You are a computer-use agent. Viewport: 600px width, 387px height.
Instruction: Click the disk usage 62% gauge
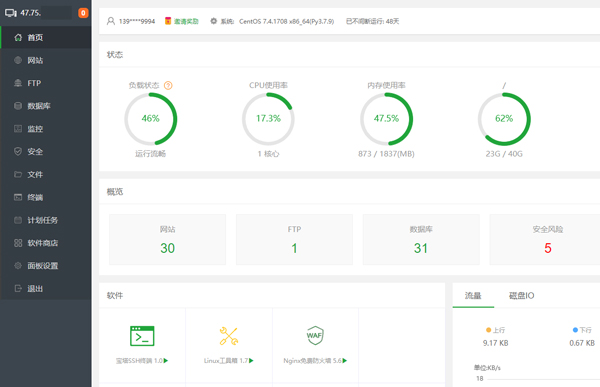click(x=504, y=119)
